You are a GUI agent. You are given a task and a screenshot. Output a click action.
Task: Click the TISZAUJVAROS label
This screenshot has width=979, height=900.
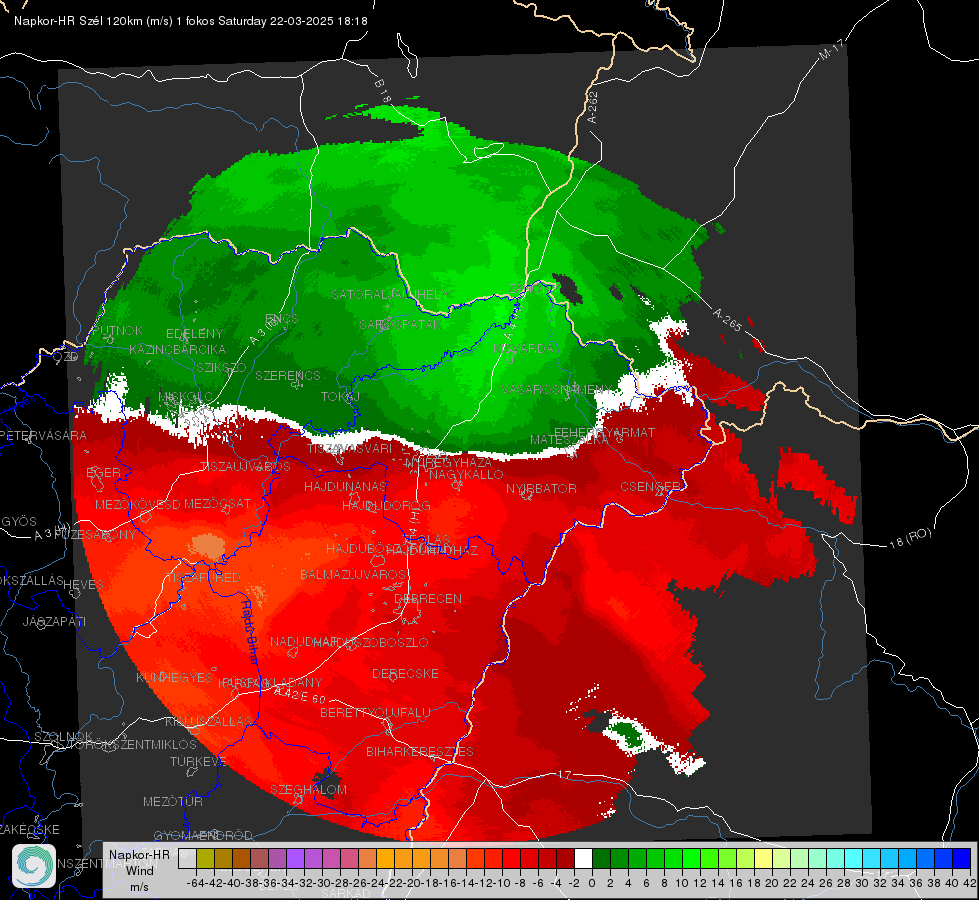pos(245,467)
